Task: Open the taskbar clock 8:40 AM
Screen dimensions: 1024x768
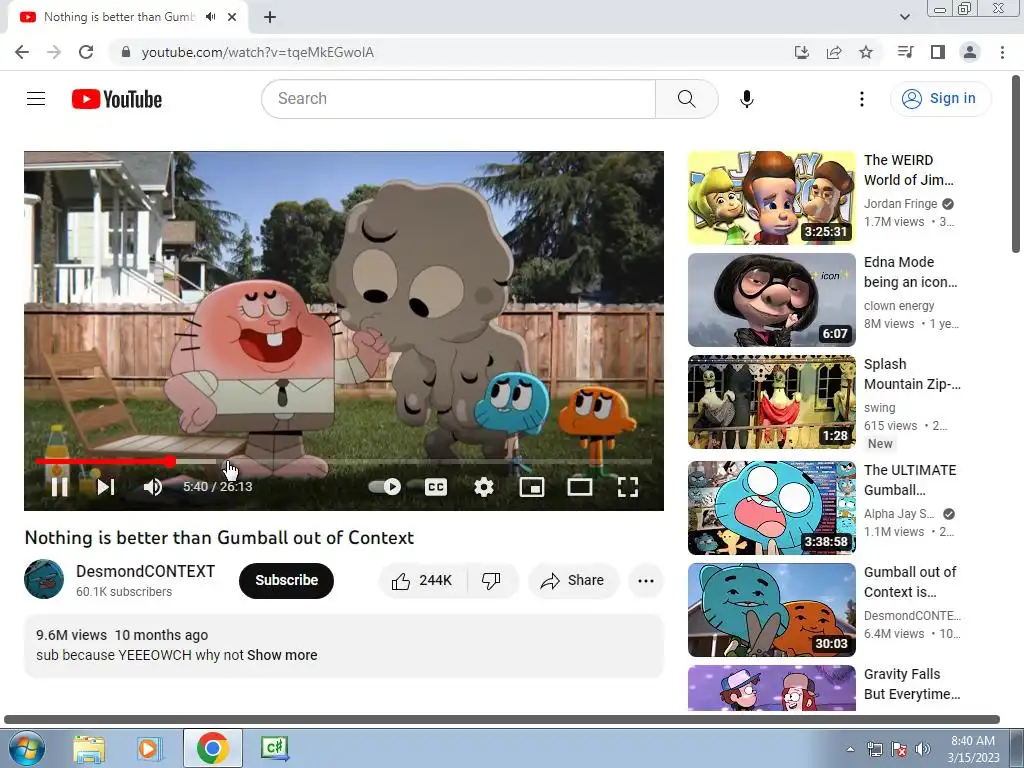Action: pyautogui.click(x=973, y=749)
